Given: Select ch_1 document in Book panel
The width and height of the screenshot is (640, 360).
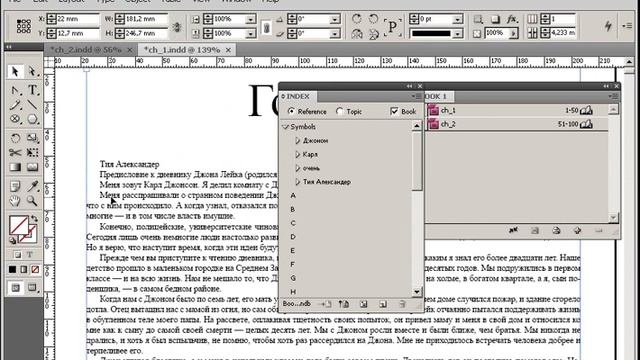Looking at the screenshot, I should click(x=517, y=110).
